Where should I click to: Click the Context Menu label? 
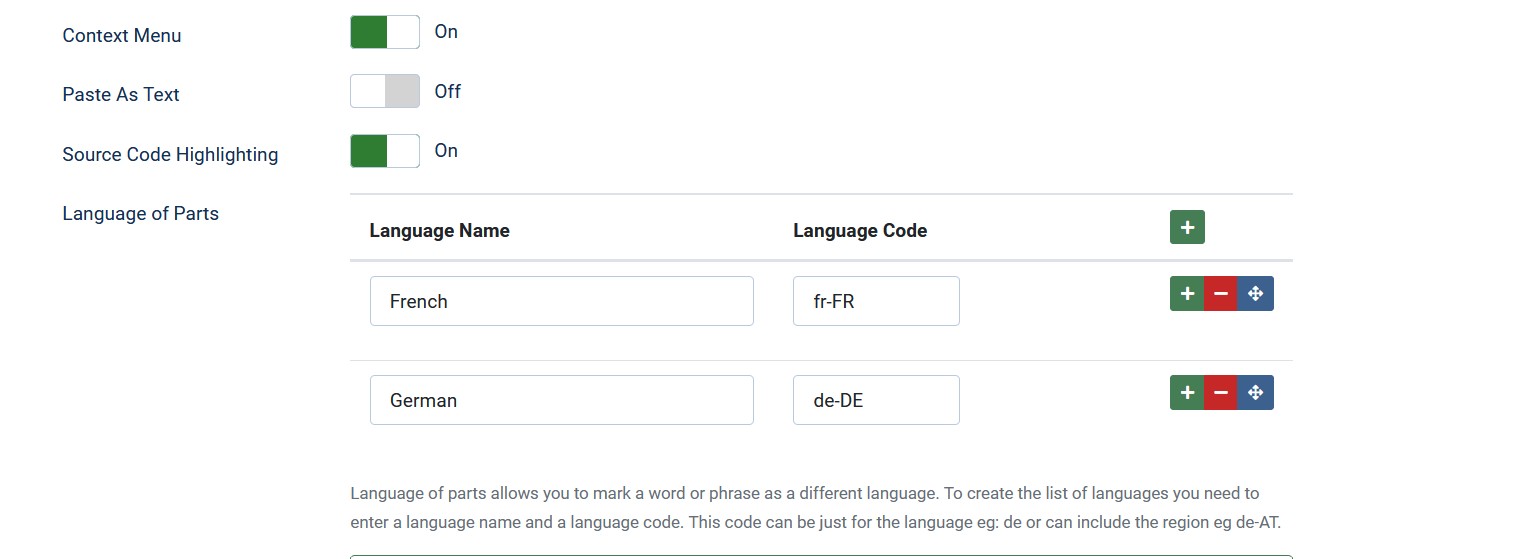(x=122, y=35)
